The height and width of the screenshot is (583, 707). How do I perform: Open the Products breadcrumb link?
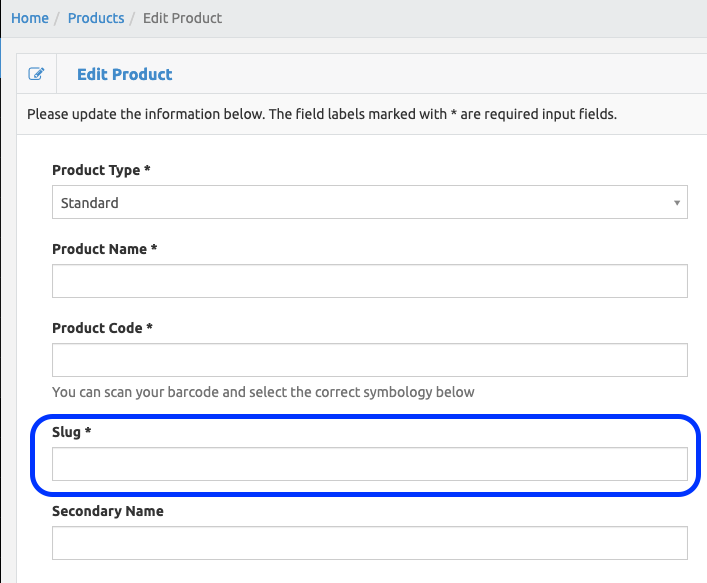tap(96, 18)
